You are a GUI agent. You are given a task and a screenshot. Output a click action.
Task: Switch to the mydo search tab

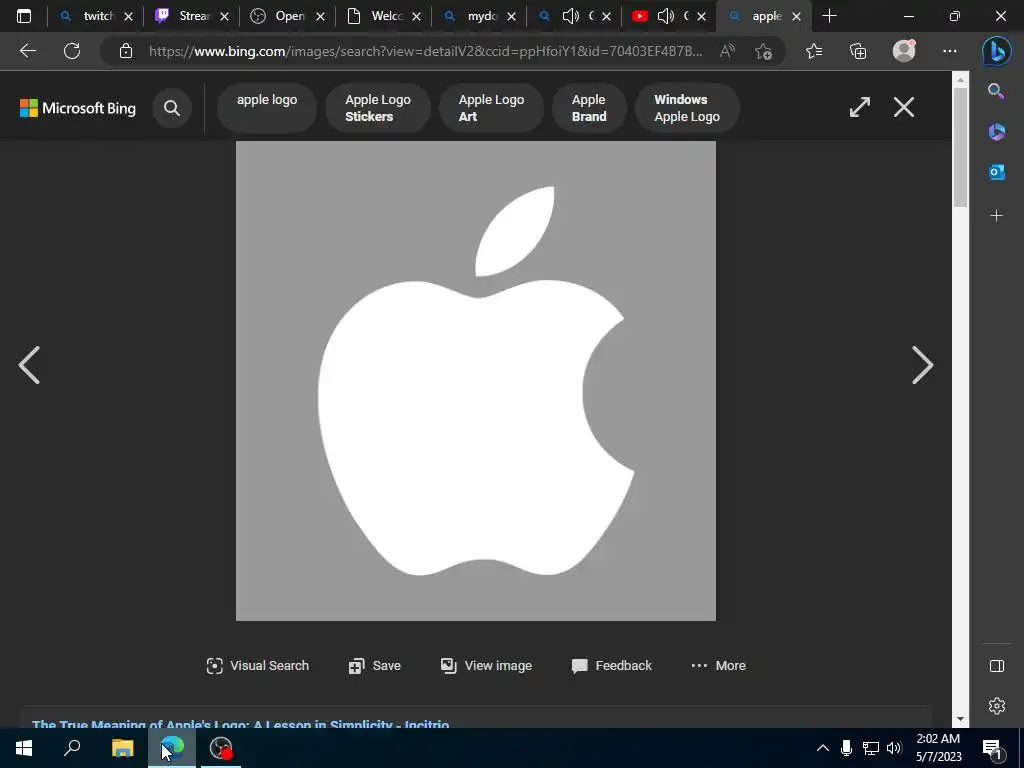pyautogui.click(x=479, y=16)
